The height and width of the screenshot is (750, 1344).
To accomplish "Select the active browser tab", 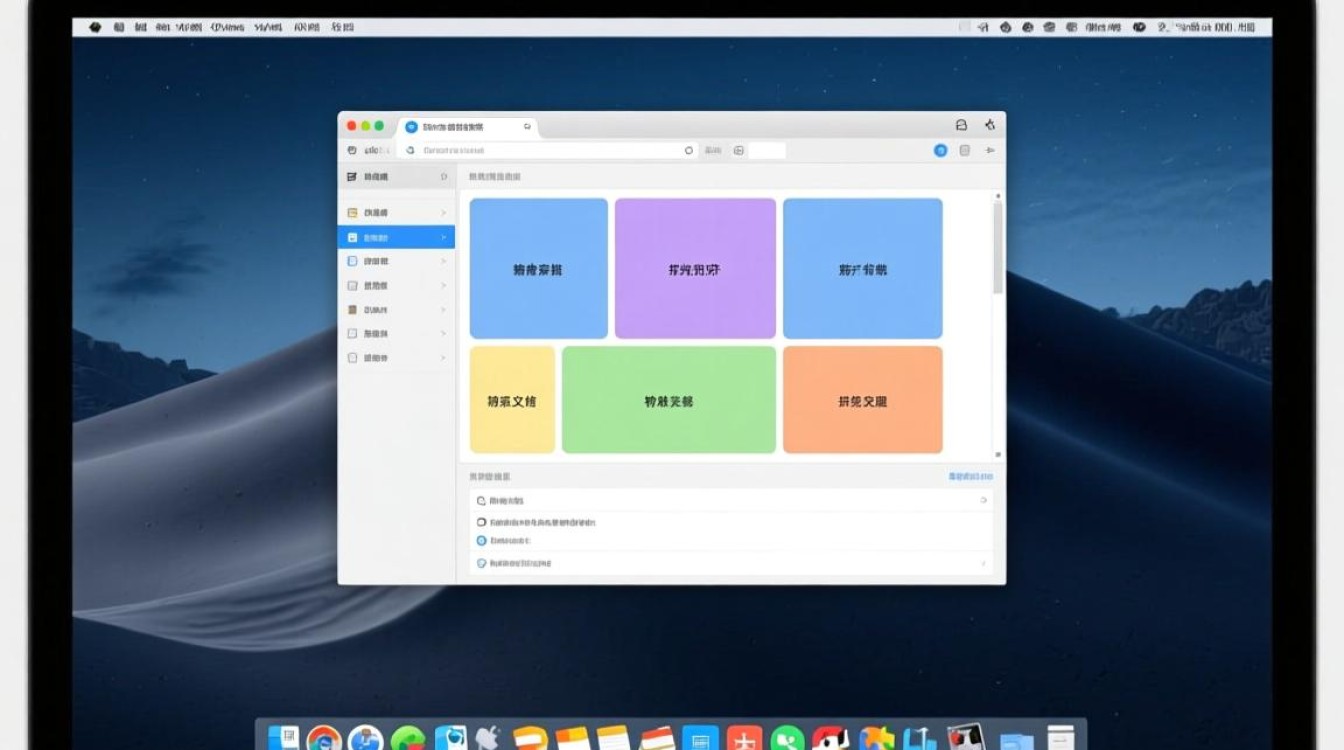I will tap(467, 127).
